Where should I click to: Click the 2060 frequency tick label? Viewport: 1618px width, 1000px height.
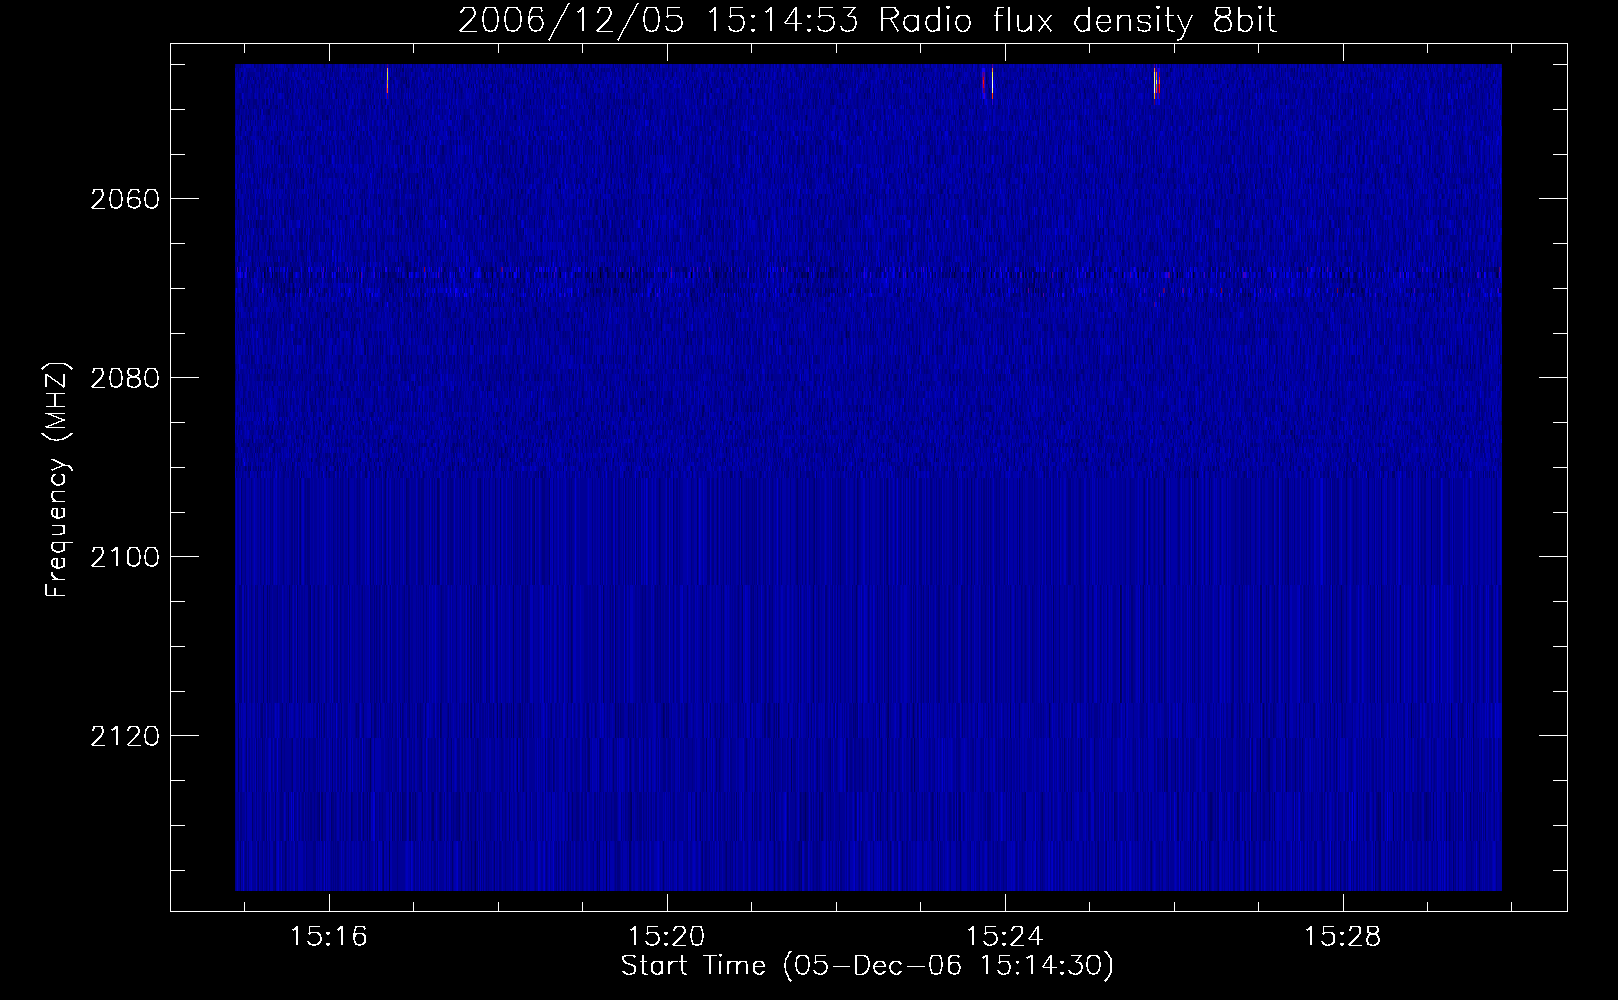click(x=125, y=199)
